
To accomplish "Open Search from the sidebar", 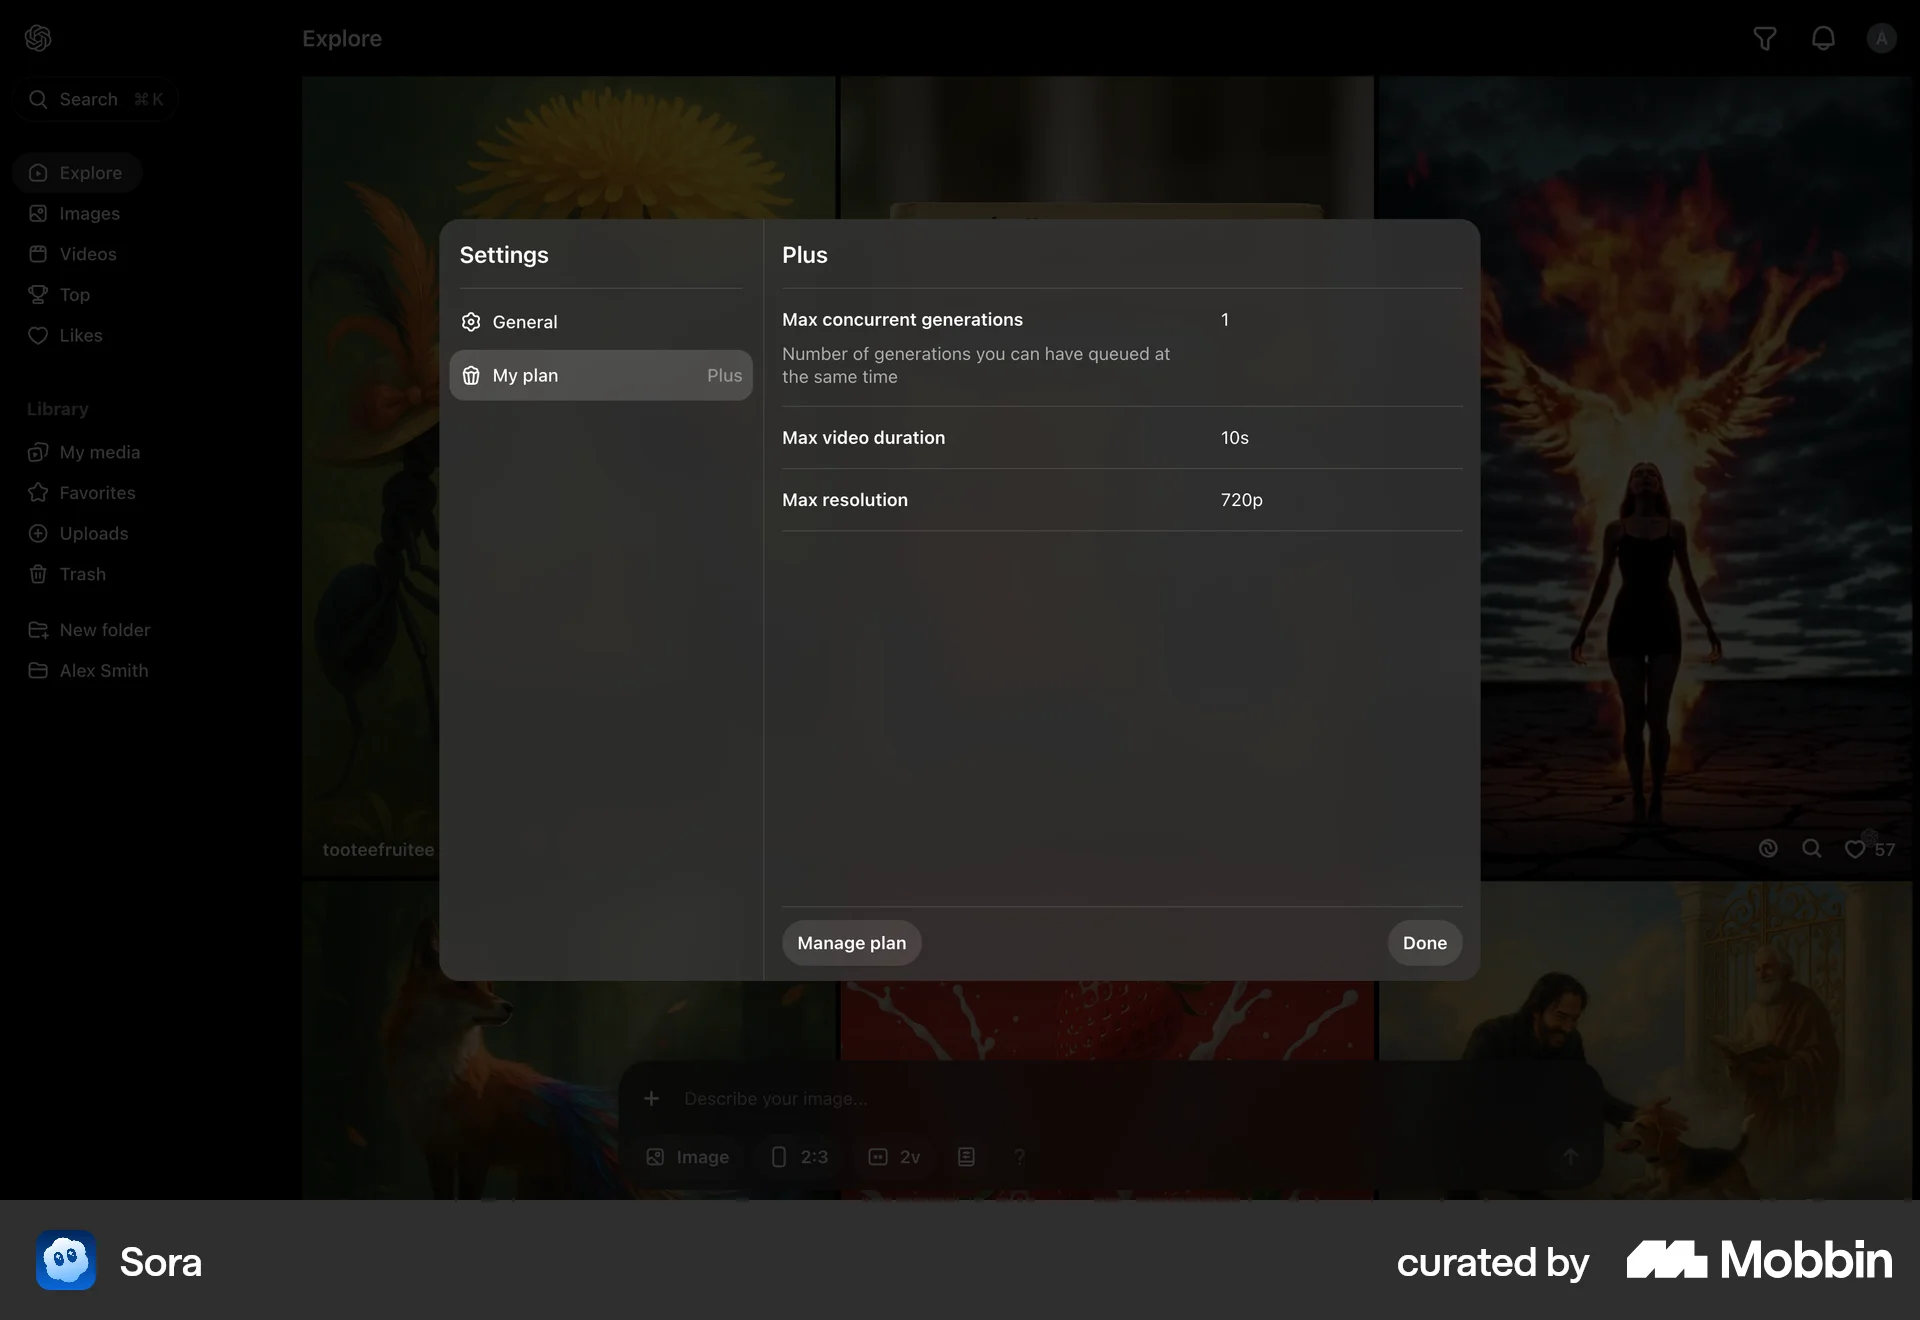I will [x=95, y=99].
